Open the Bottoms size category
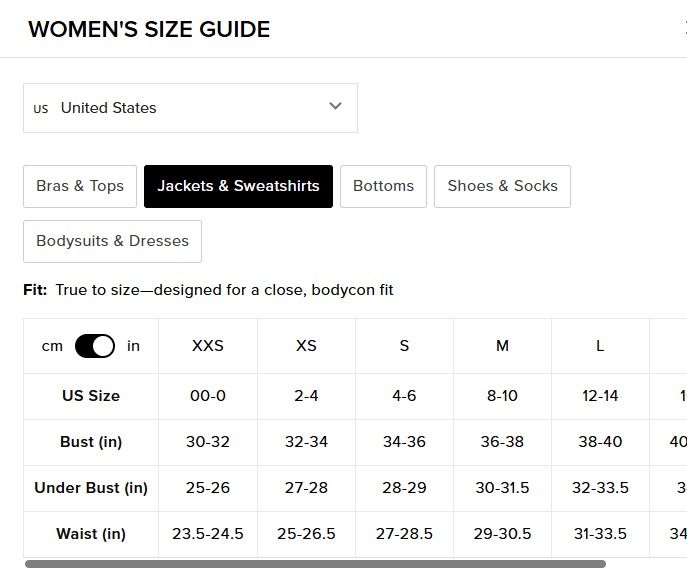The height and width of the screenshot is (586, 687). click(383, 186)
